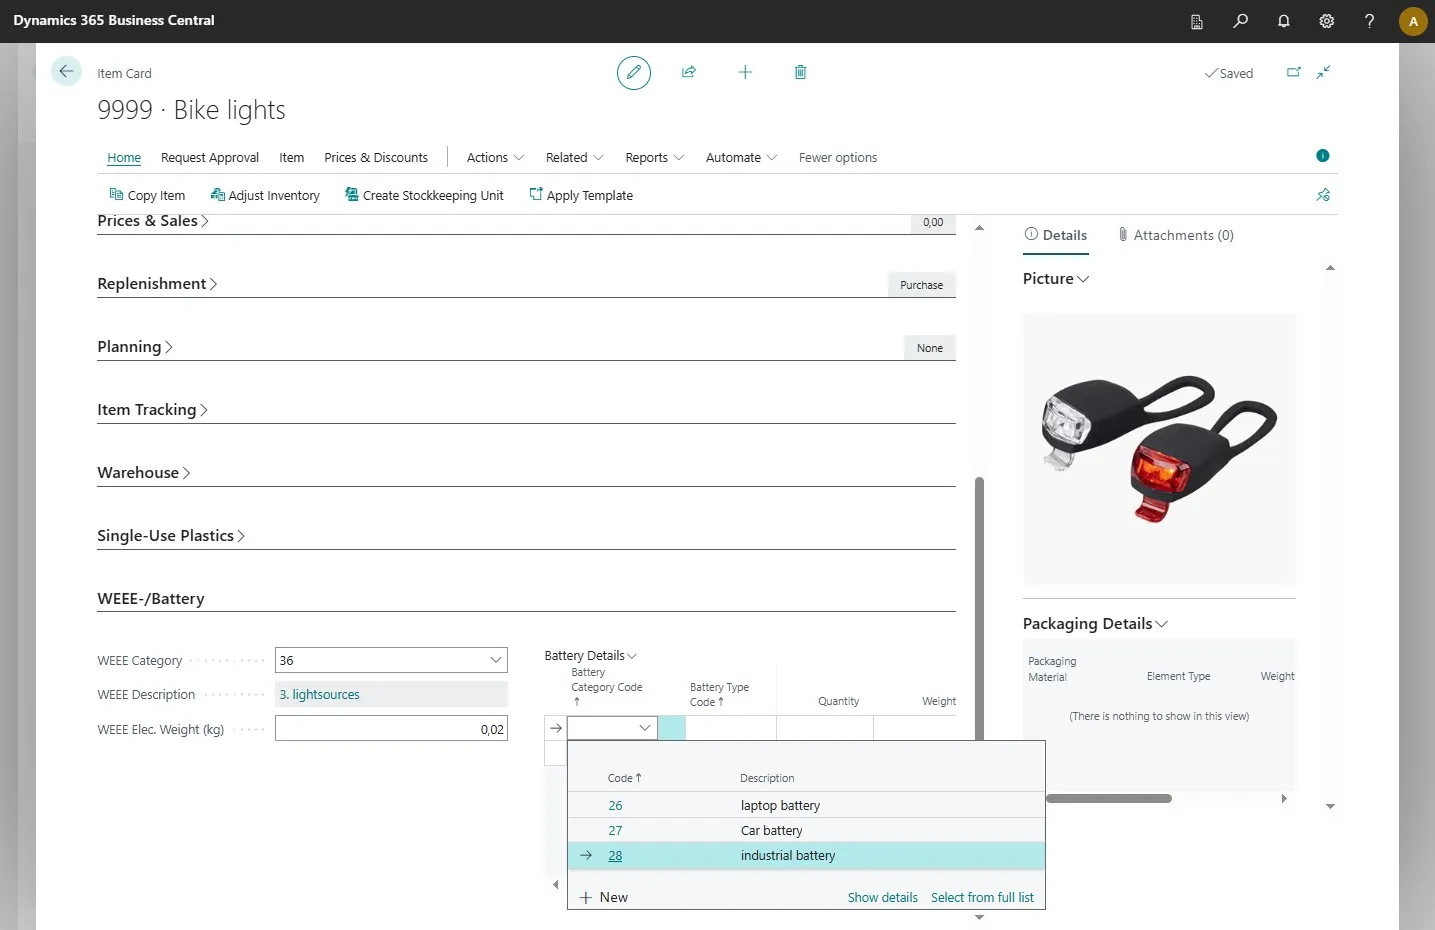Expand Prices & Sales section
The width and height of the screenshot is (1435, 930).
click(x=153, y=221)
